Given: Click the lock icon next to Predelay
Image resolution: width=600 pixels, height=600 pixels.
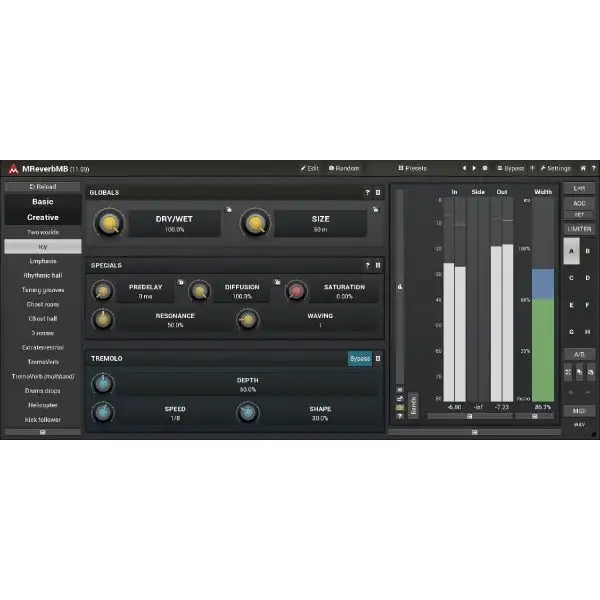Looking at the screenshot, I should point(180,283).
